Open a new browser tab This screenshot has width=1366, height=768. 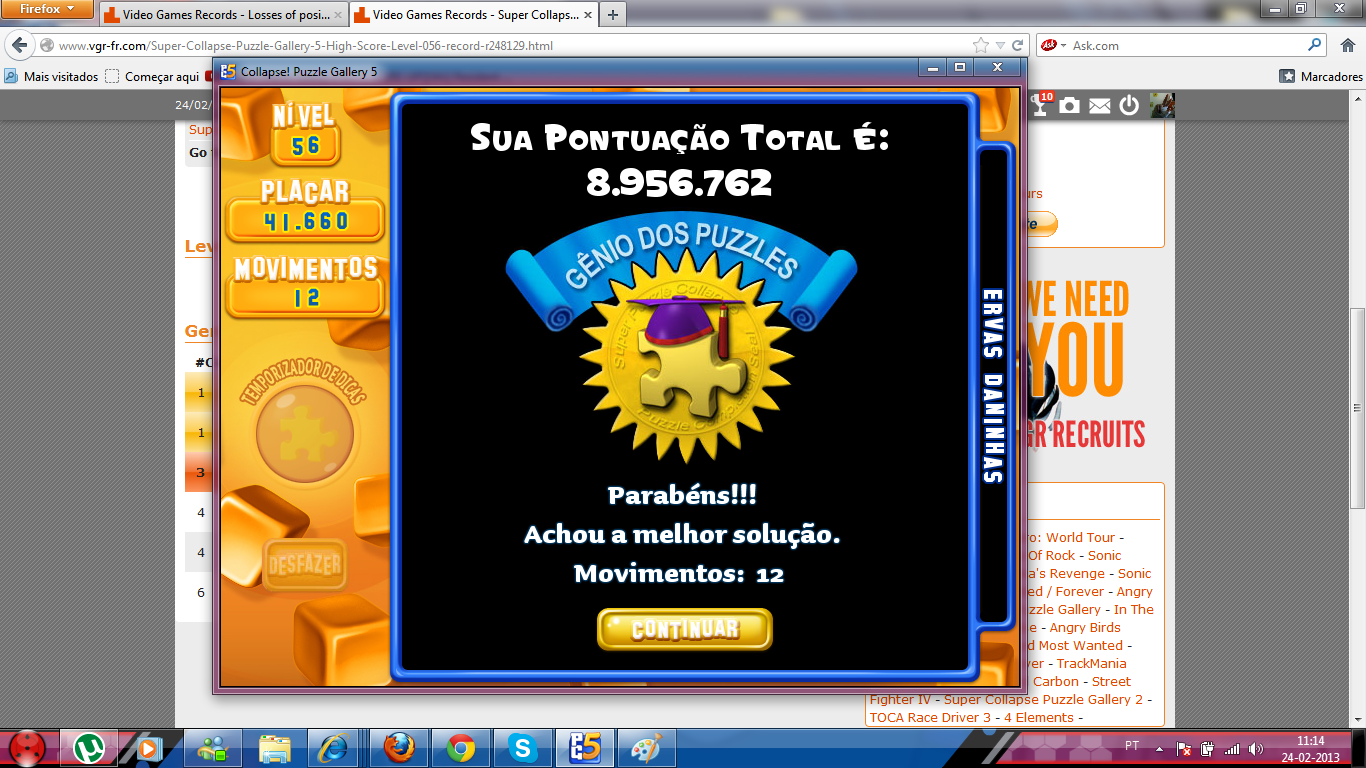pyautogui.click(x=612, y=15)
